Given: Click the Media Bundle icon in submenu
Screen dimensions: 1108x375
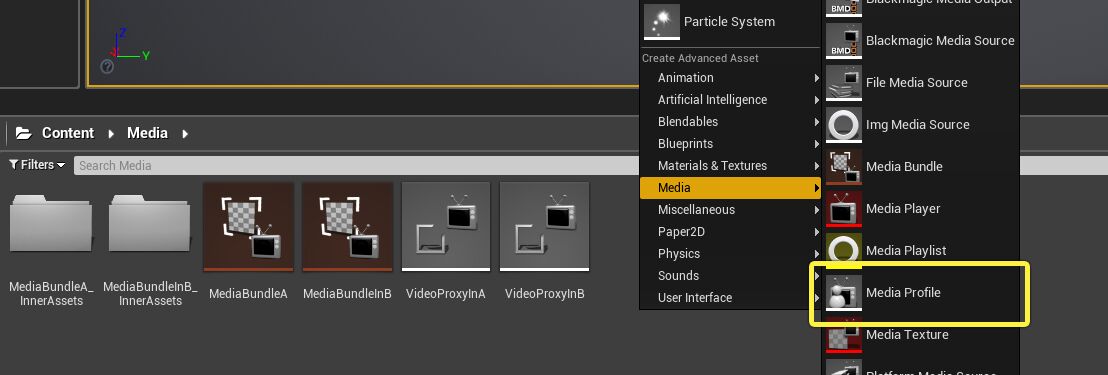Looking at the screenshot, I should pyautogui.click(x=844, y=167).
